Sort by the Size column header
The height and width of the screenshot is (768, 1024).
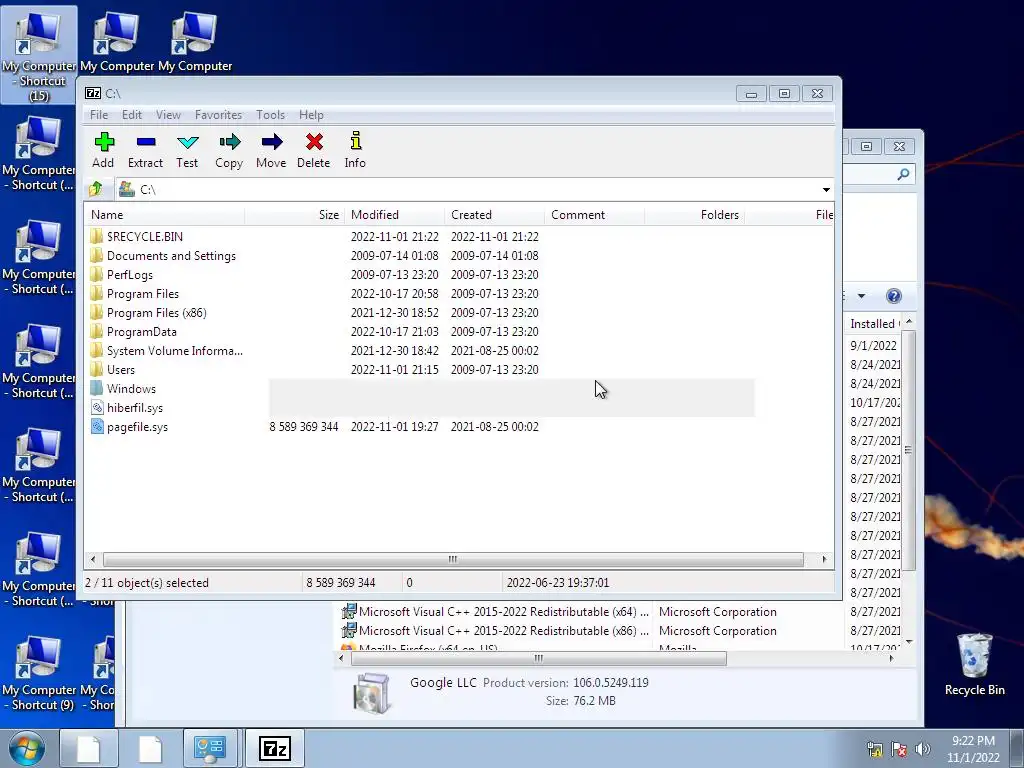tap(294, 215)
